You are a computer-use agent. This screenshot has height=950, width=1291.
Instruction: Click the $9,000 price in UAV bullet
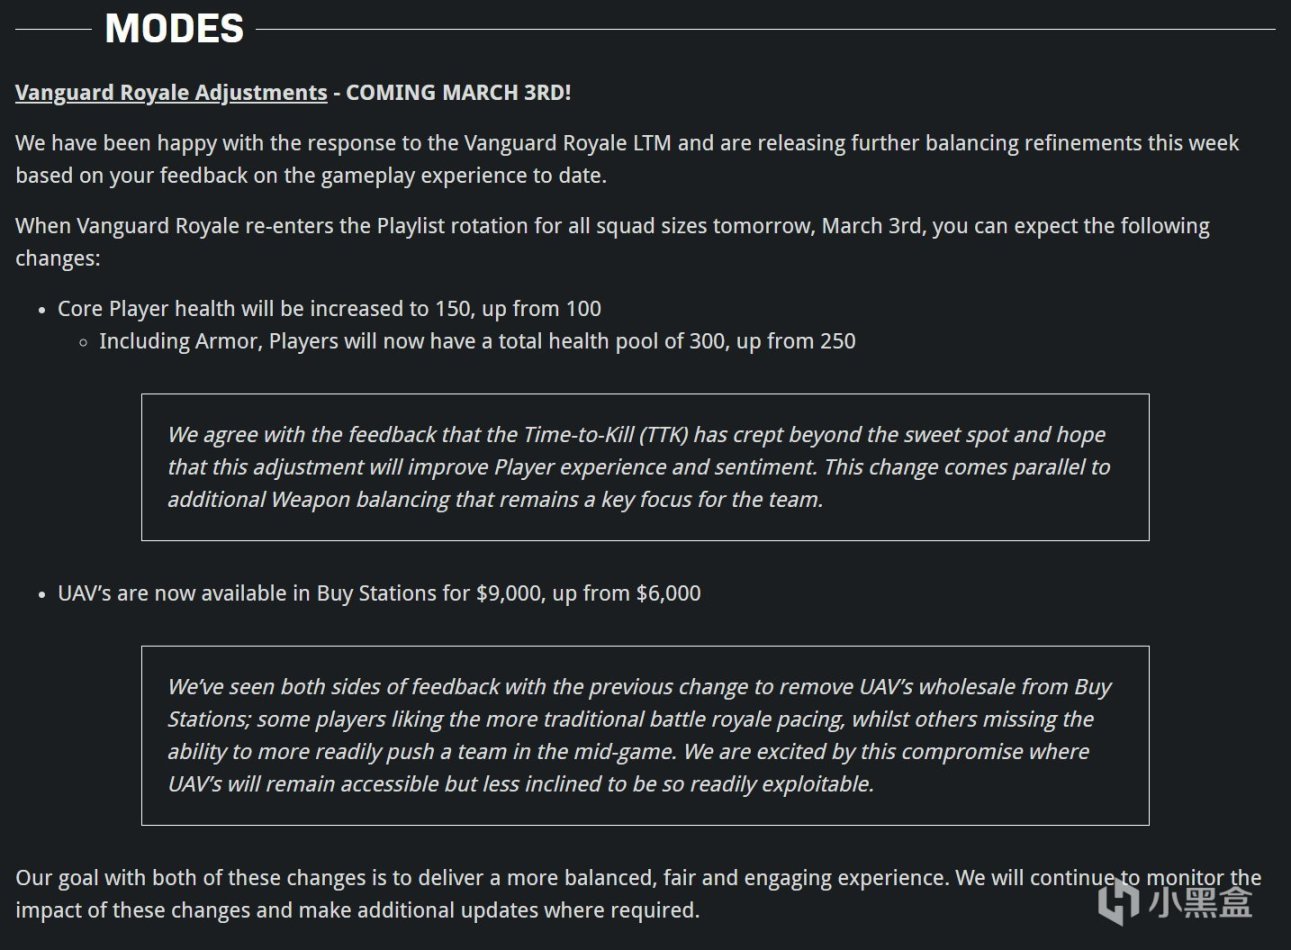point(511,593)
